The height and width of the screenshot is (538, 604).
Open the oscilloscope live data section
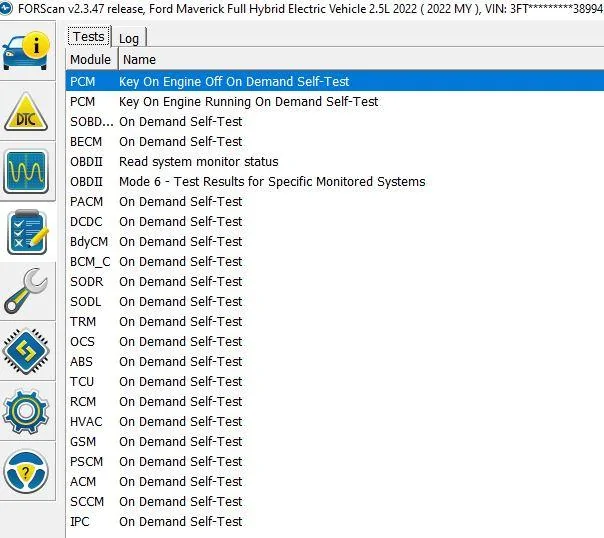[26, 172]
